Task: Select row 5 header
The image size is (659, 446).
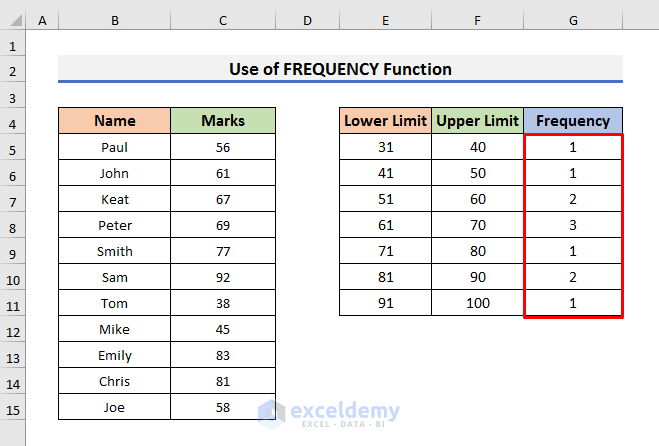Action: tap(13, 150)
